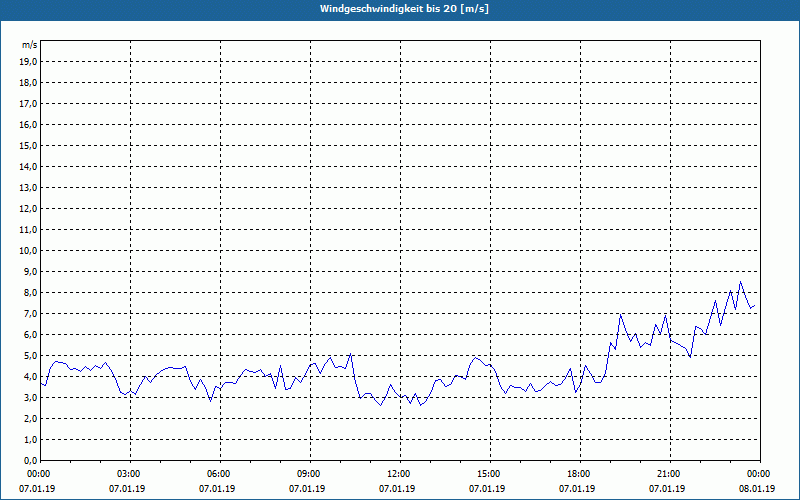Select the 09:00 time label
Image resolution: width=800 pixels, height=500 pixels.
[x=310, y=474]
